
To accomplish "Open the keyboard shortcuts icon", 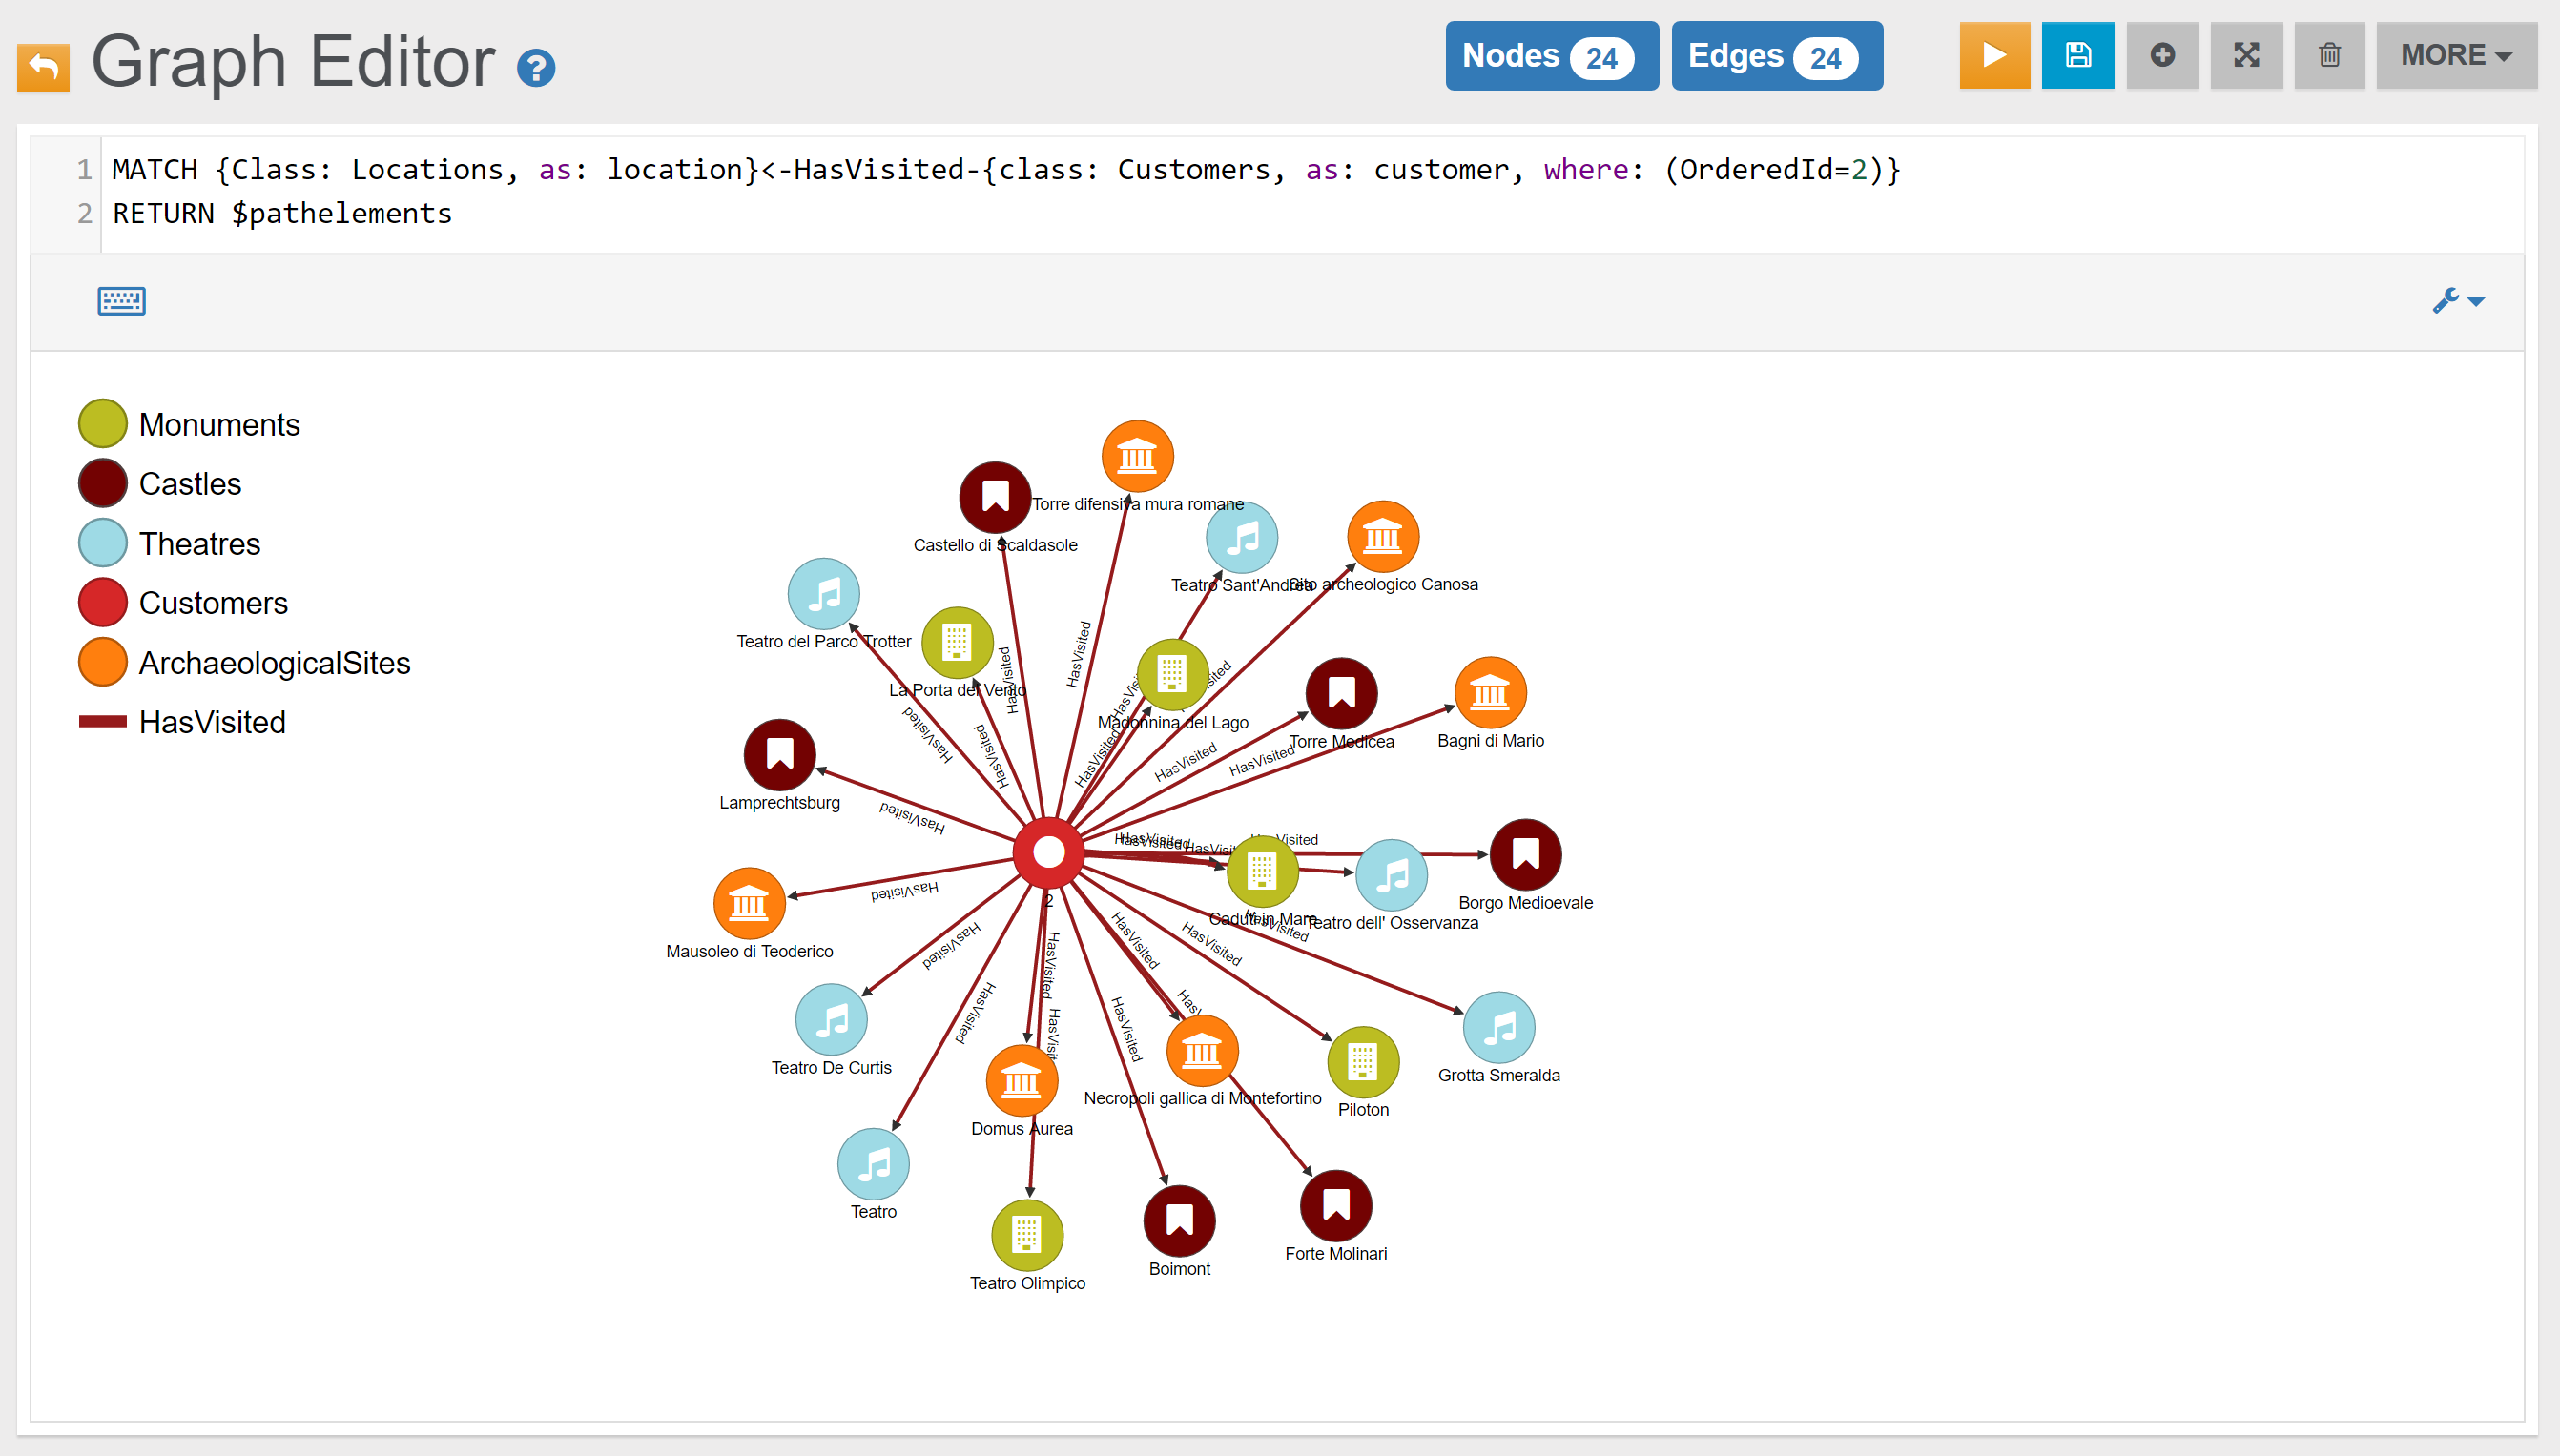I will point(121,301).
